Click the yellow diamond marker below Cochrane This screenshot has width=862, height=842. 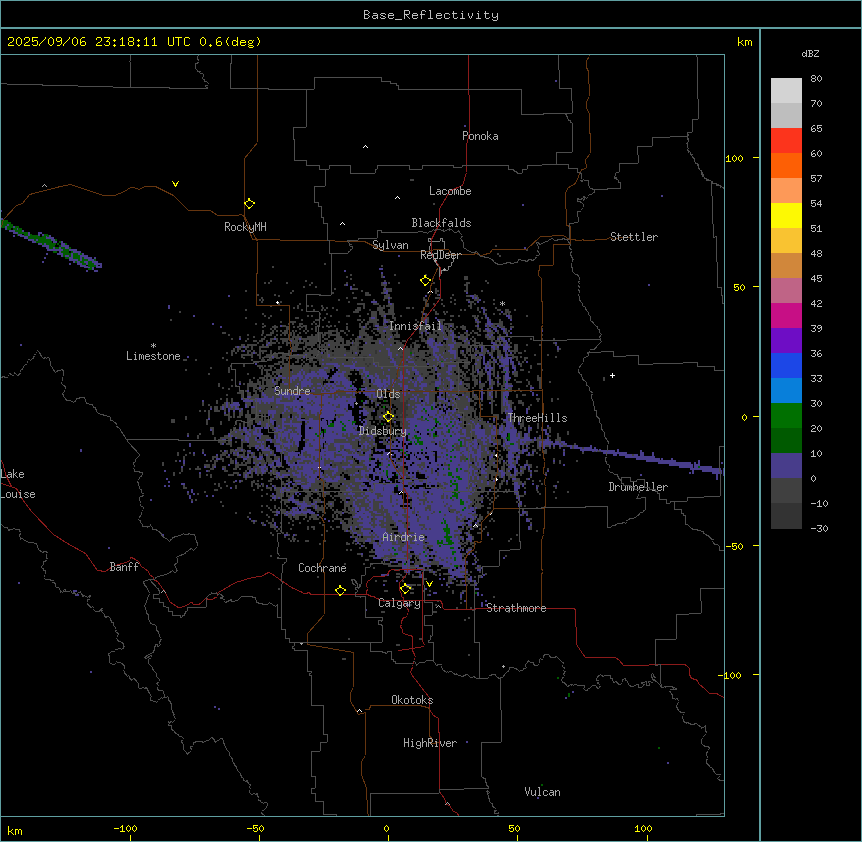pyautogui.click(x=340, y=590)
